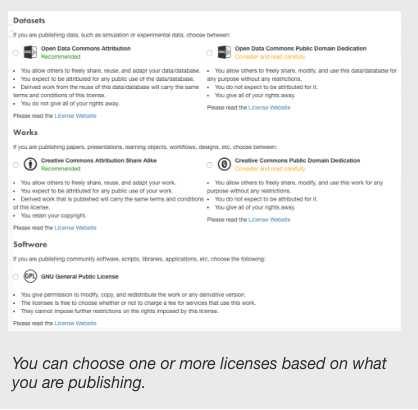This screenshot has width=418, height=410.
Task: Open the GPL License Website link
Action: pos(75,323)
